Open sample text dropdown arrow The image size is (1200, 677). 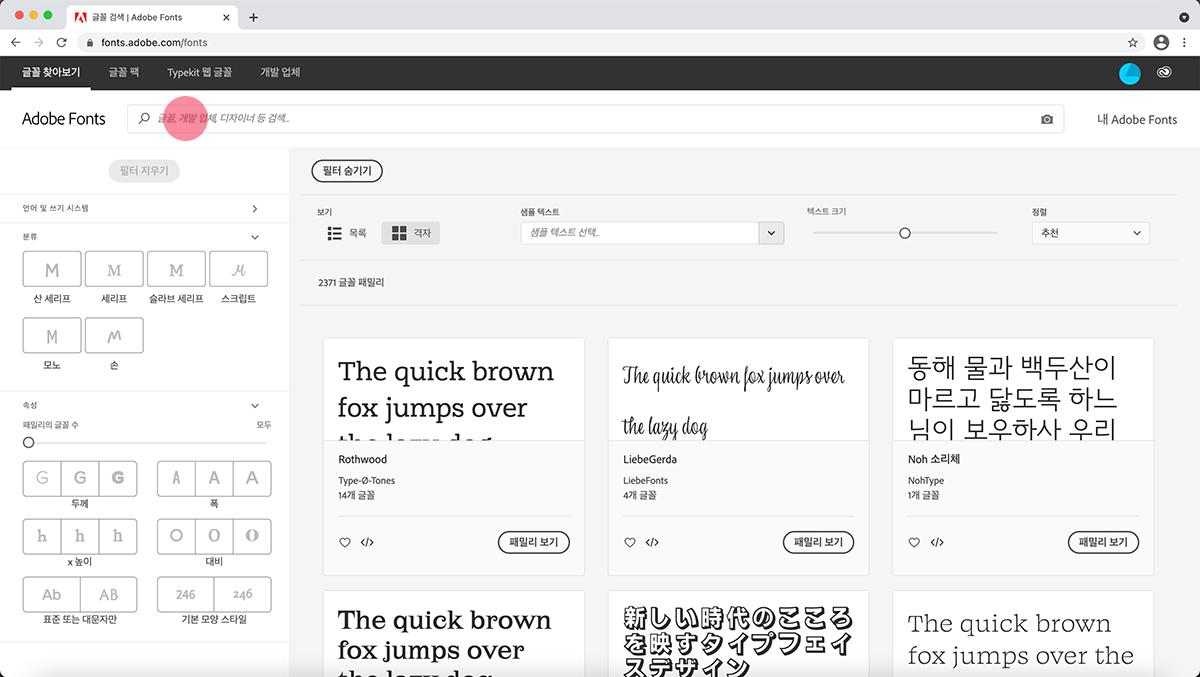tap(771, 233)
